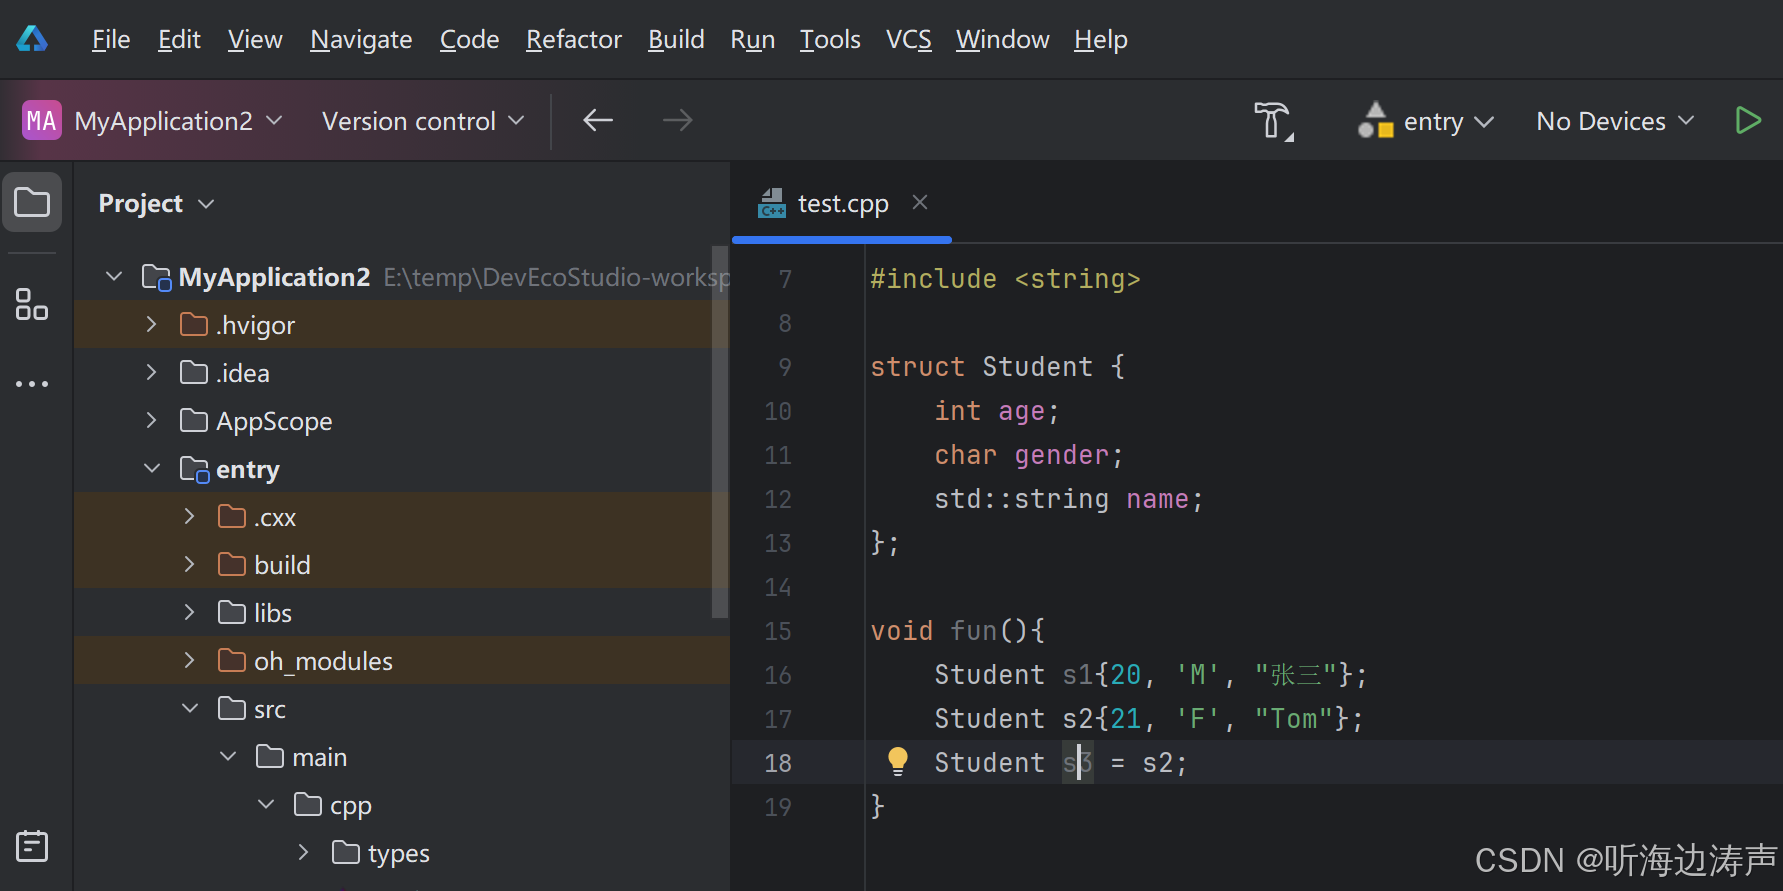Select the AppScope tree row

point(401,420)
